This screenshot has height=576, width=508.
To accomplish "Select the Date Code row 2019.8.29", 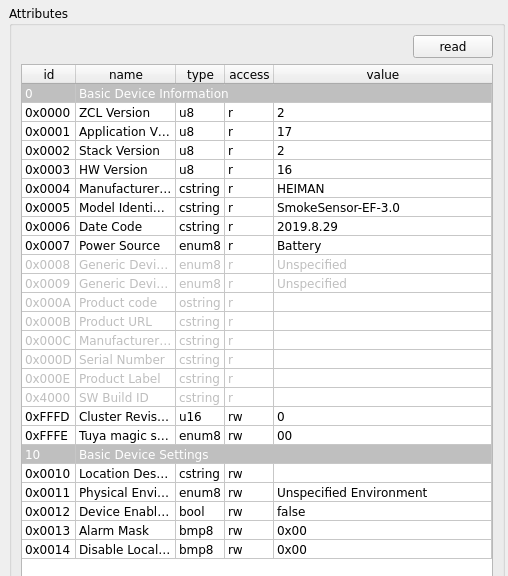I will (x=257, y=227).
